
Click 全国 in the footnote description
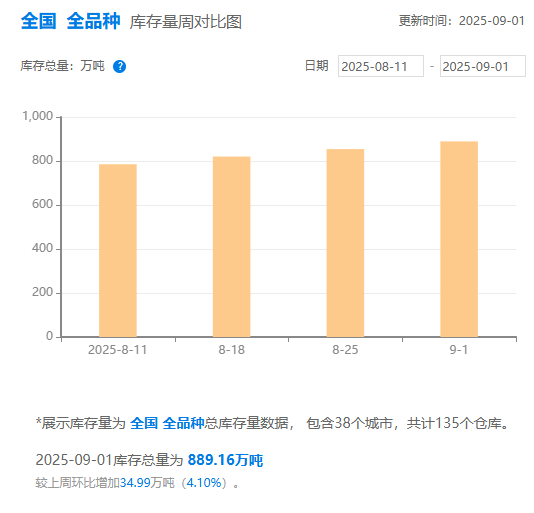click(144, 423)
